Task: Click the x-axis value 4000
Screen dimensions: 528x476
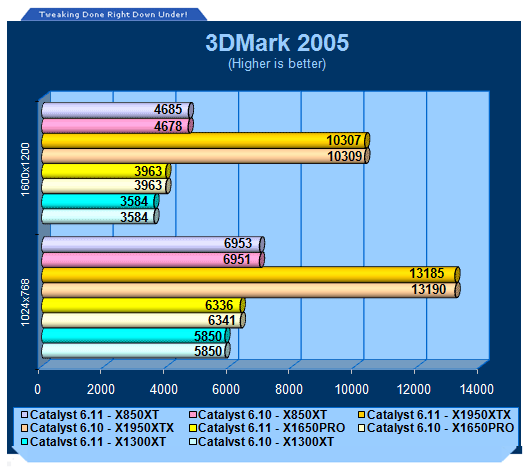Action: [164, 389]
